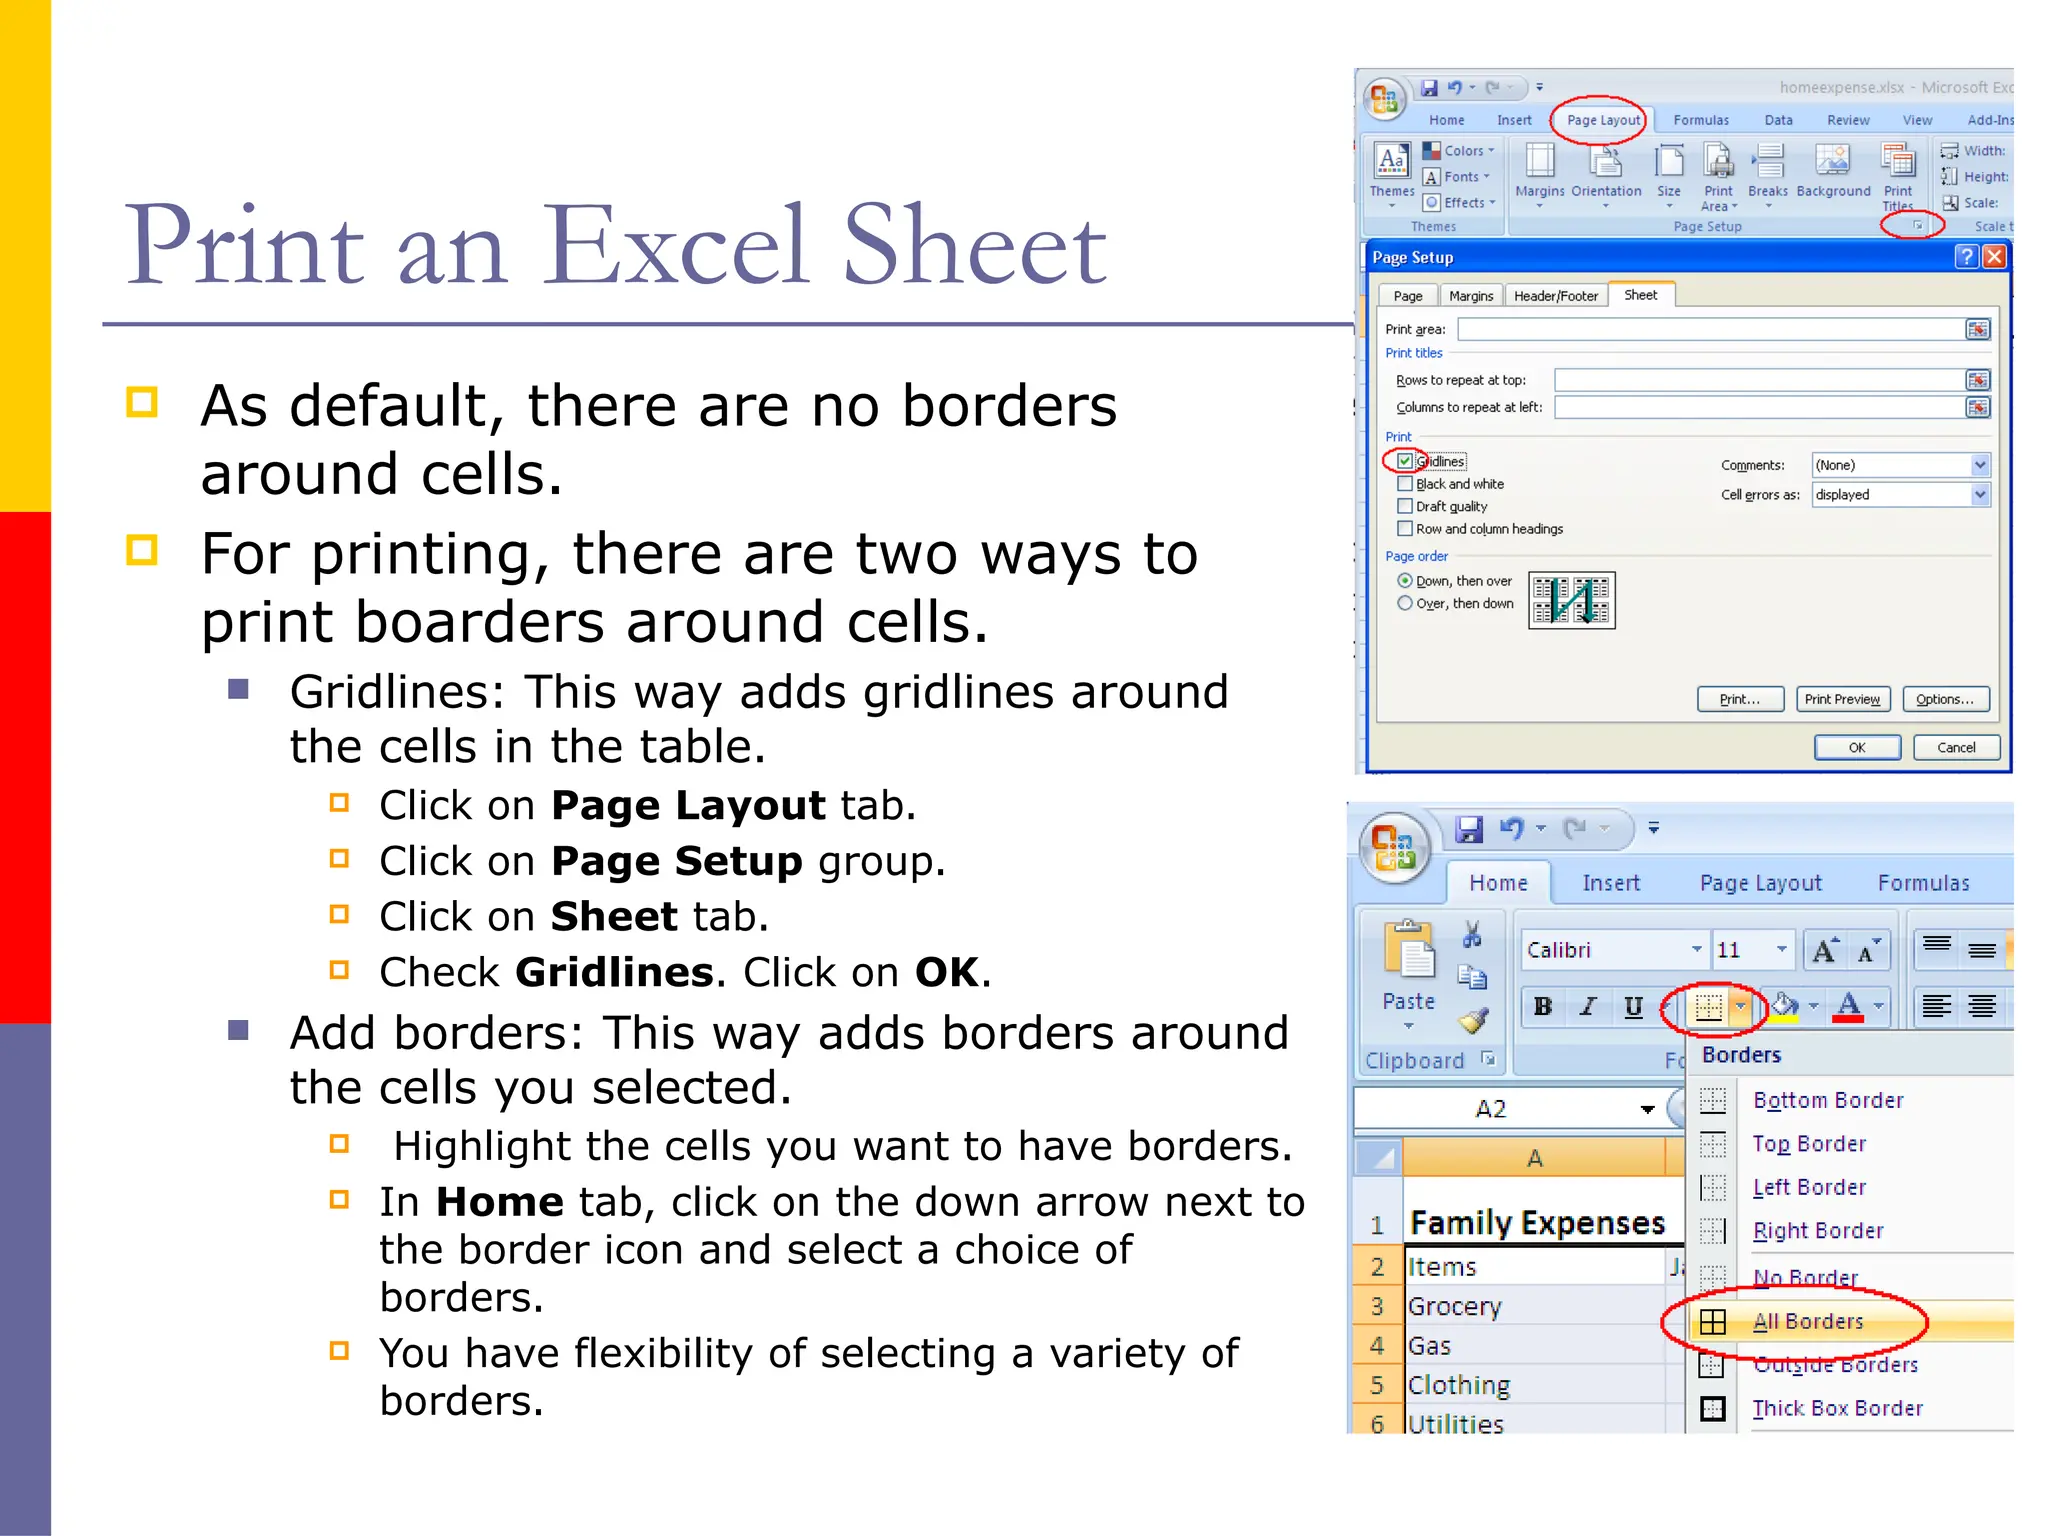Click the Print area input field

click(x=1710, y=329)
